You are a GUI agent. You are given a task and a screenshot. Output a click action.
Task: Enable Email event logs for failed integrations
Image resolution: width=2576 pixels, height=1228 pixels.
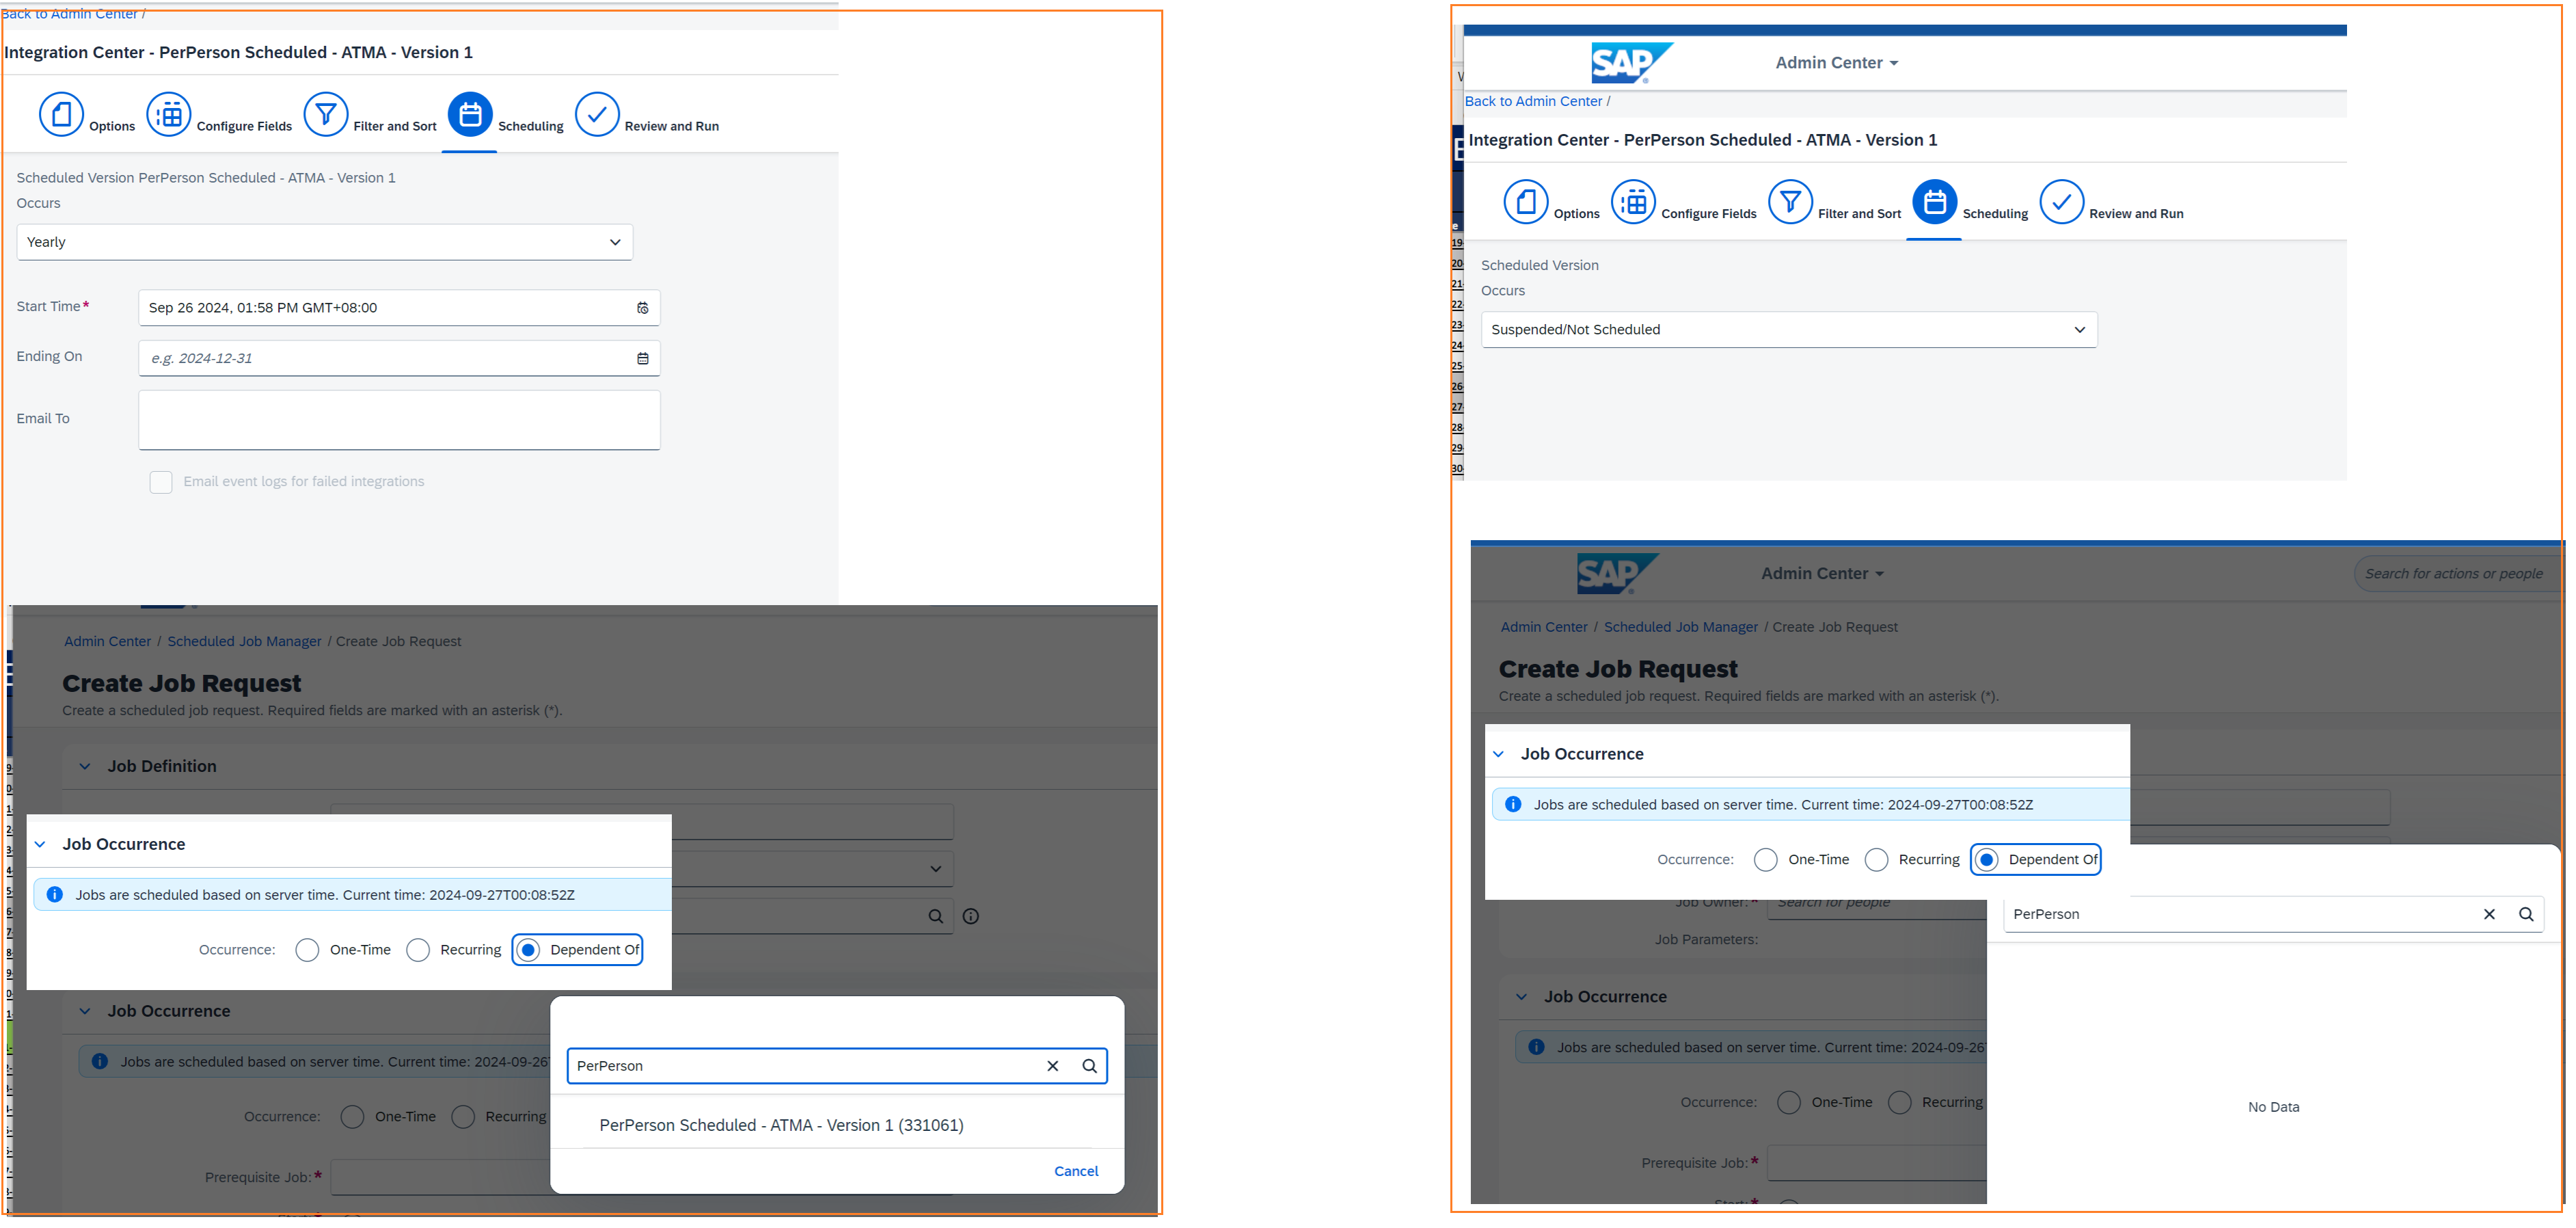pyautogui.click(x=161, y=482)
